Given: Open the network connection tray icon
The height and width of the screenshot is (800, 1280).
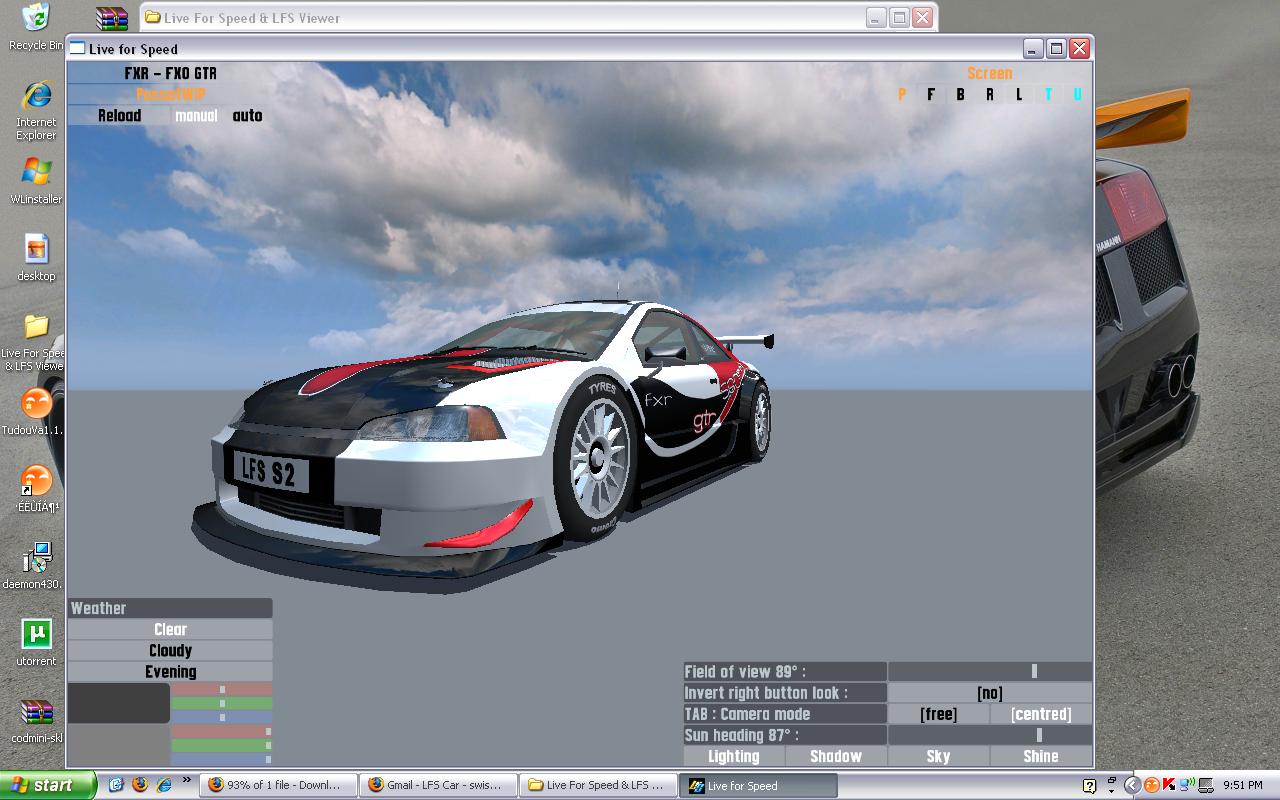Looking at the screenshot, I should [1186, 785].
